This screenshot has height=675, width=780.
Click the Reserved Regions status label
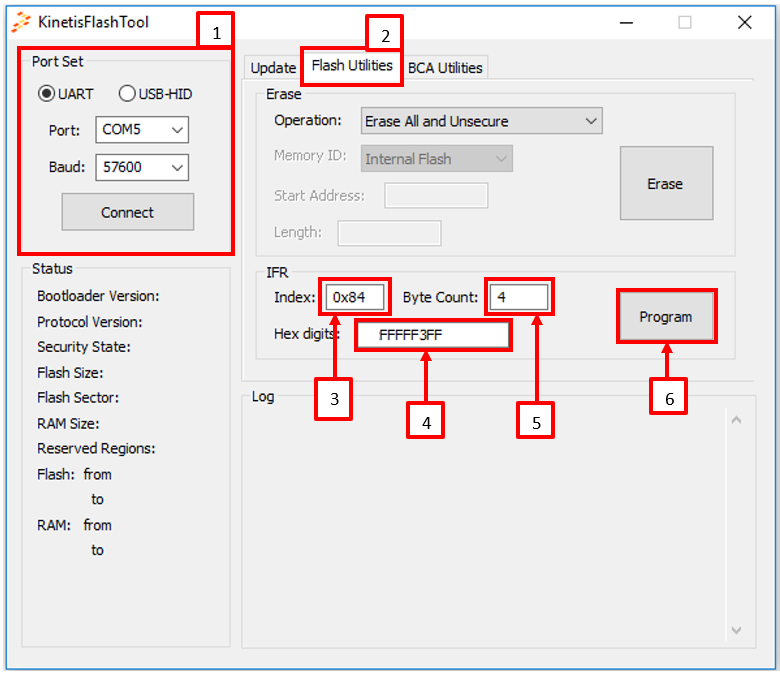click(97, 448)
